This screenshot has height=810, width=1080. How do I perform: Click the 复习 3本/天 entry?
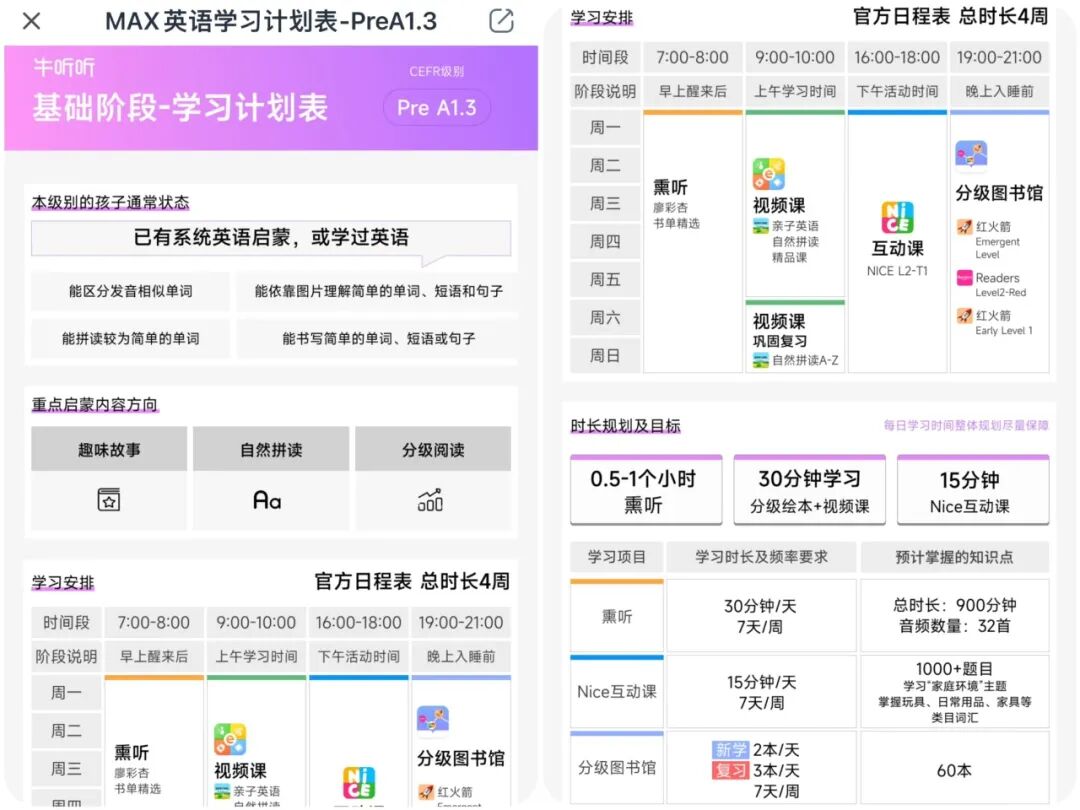click(756, 770)
